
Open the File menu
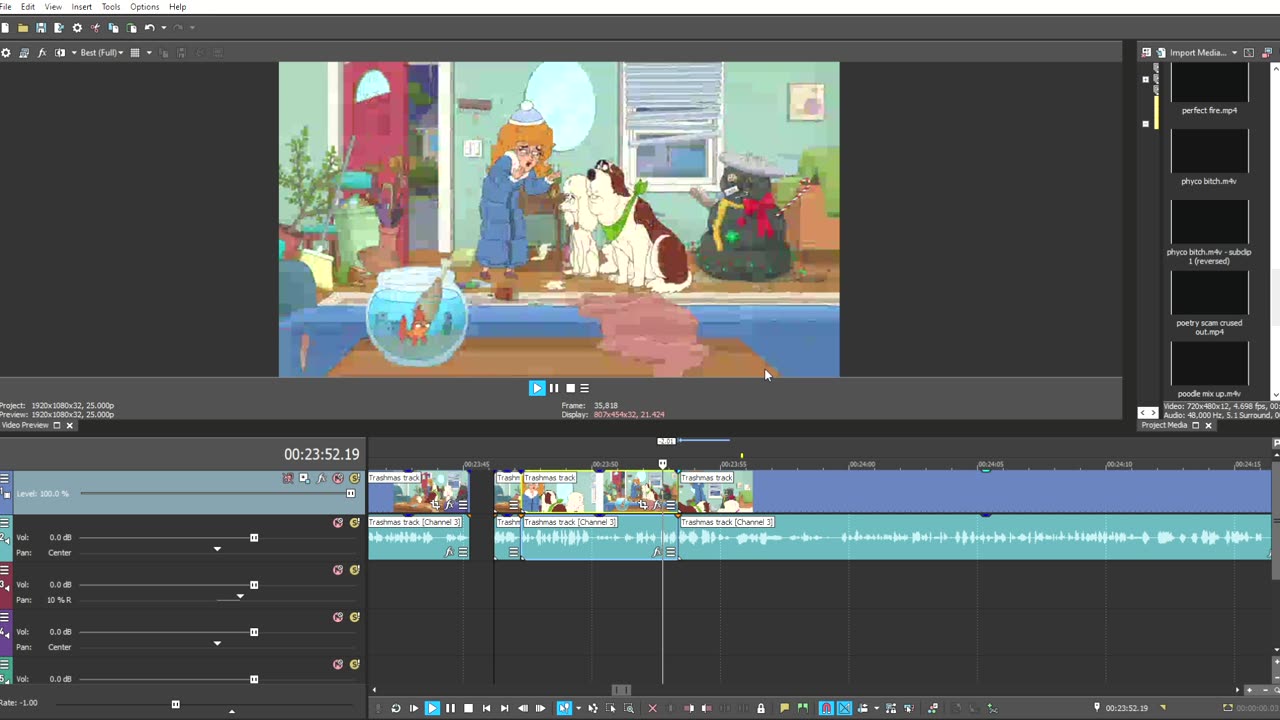tap(5, 7)
